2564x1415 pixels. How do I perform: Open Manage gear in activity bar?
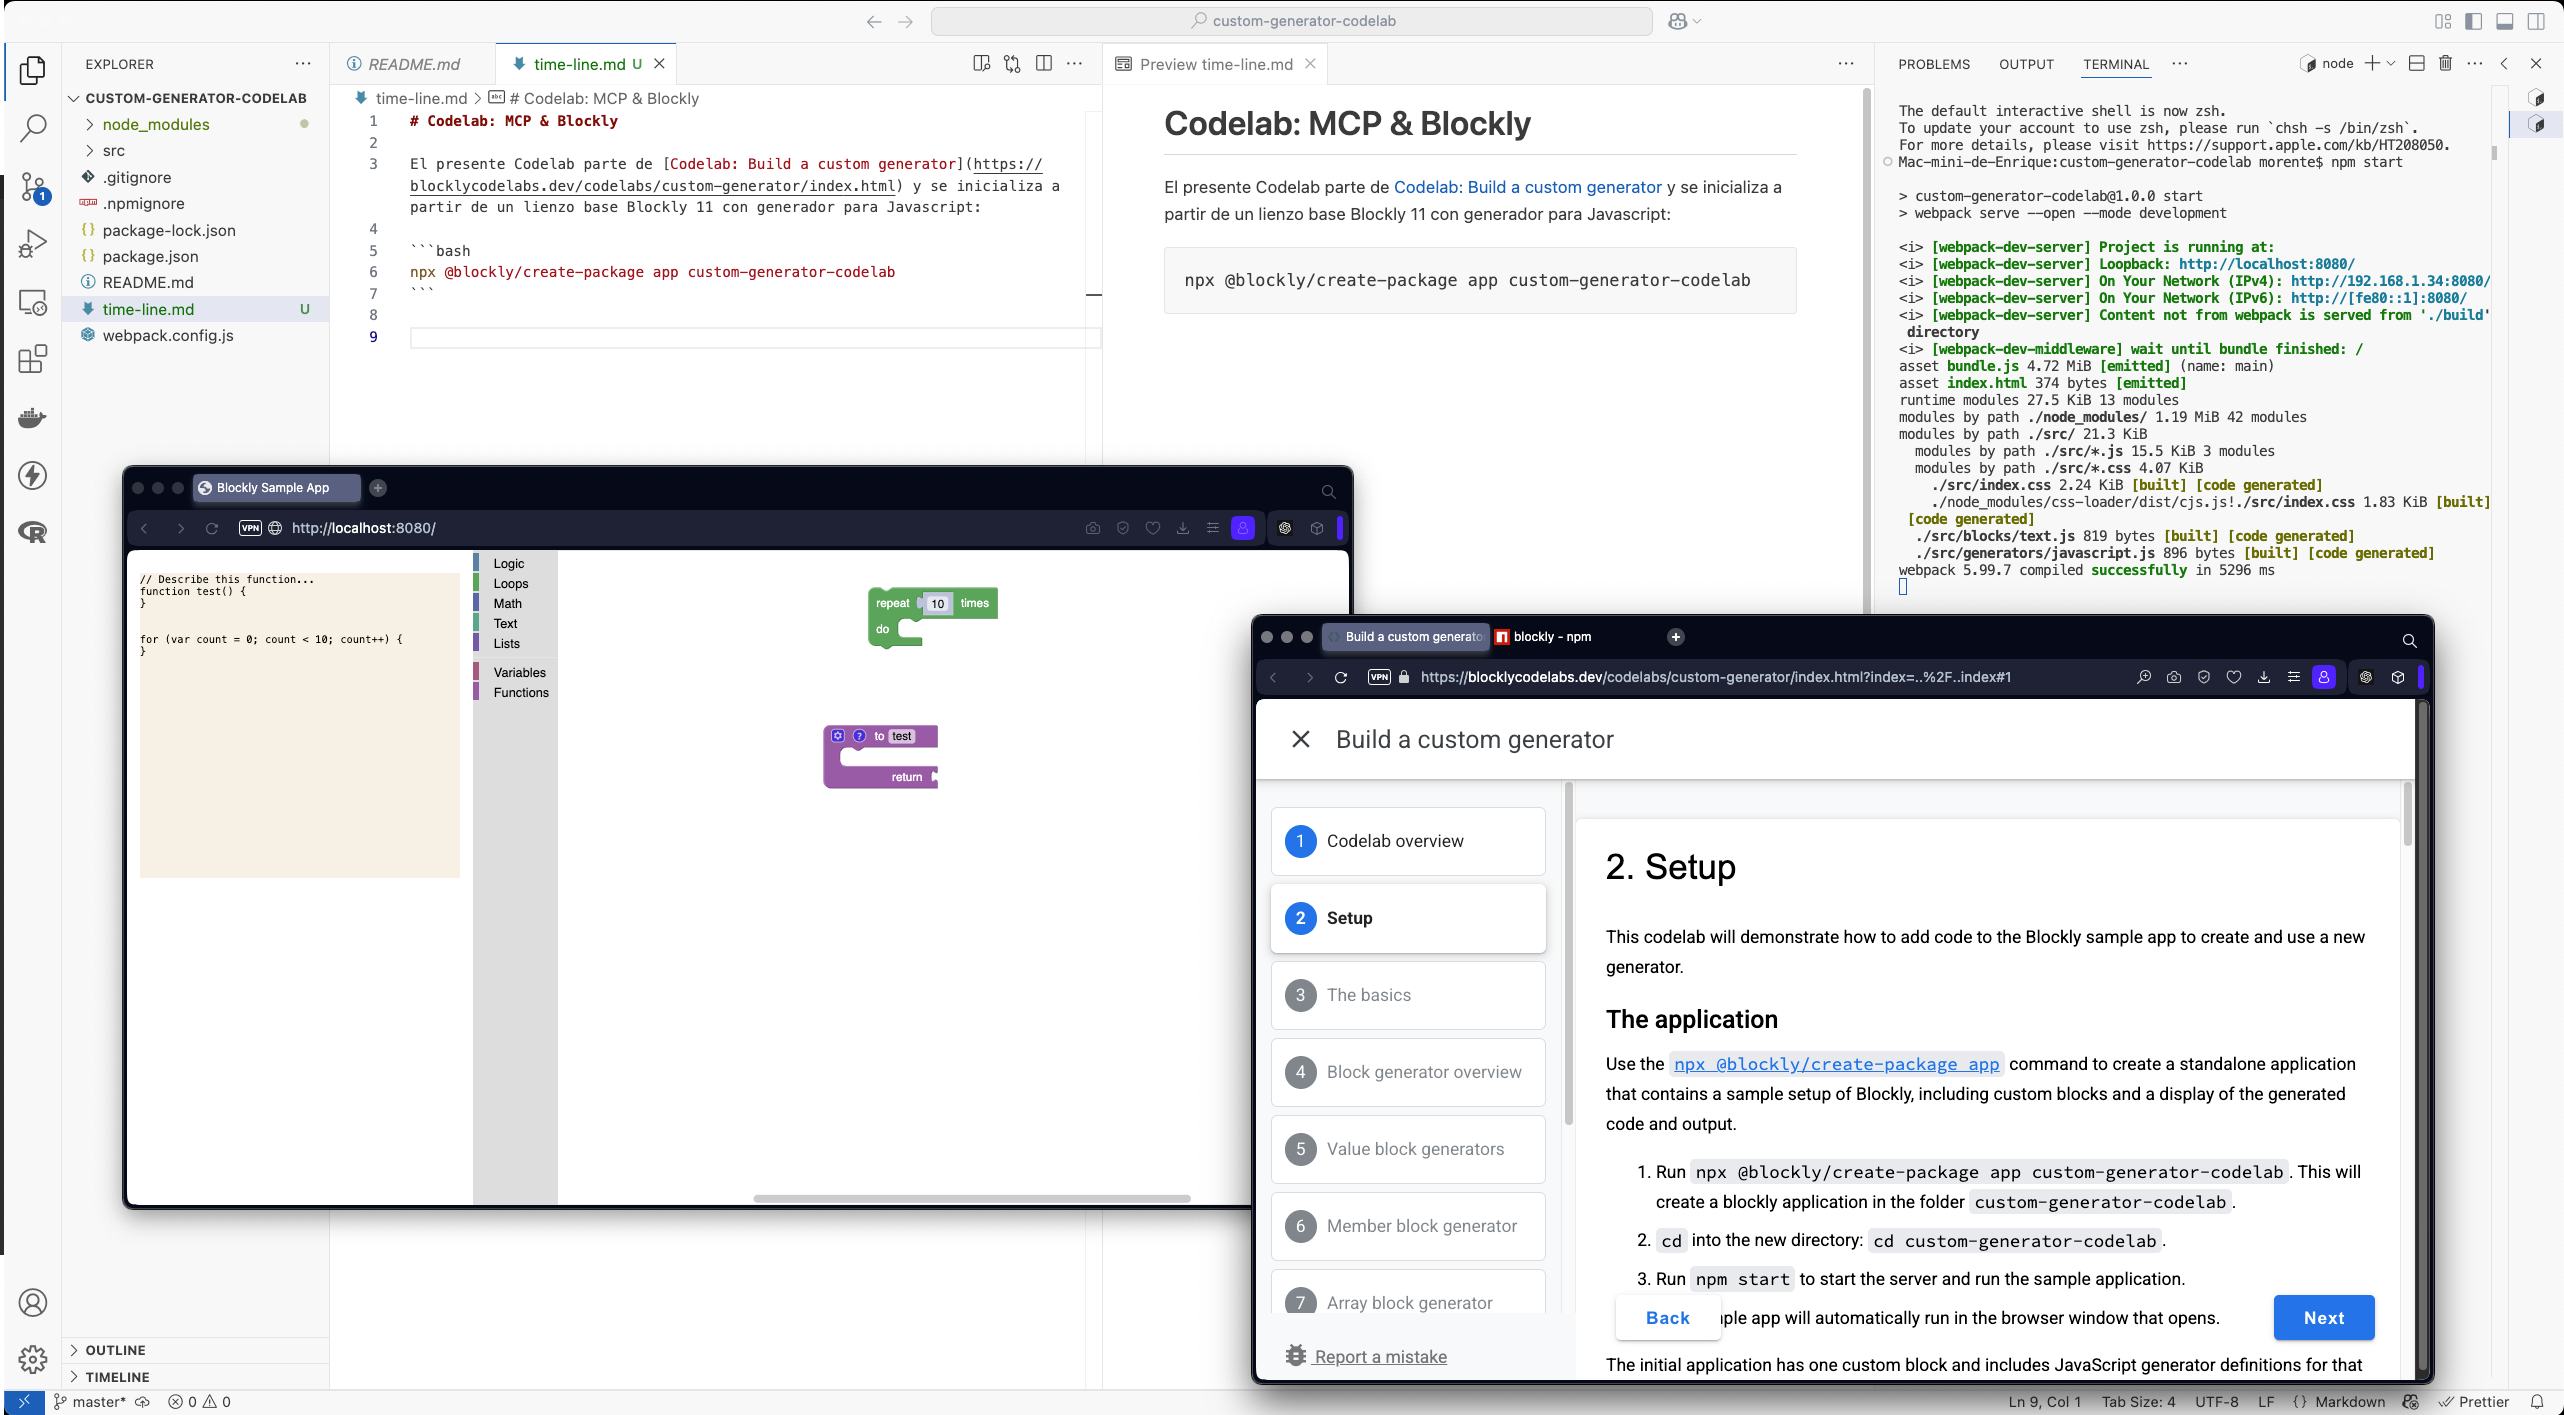pyautogui.click(x=32, y=1359)
